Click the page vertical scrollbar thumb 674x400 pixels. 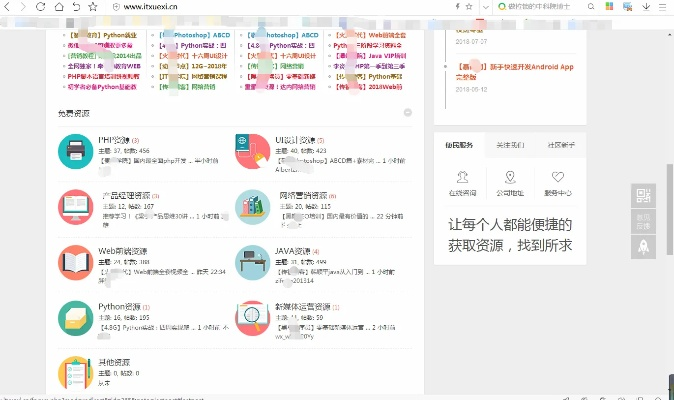coord(670,209)
